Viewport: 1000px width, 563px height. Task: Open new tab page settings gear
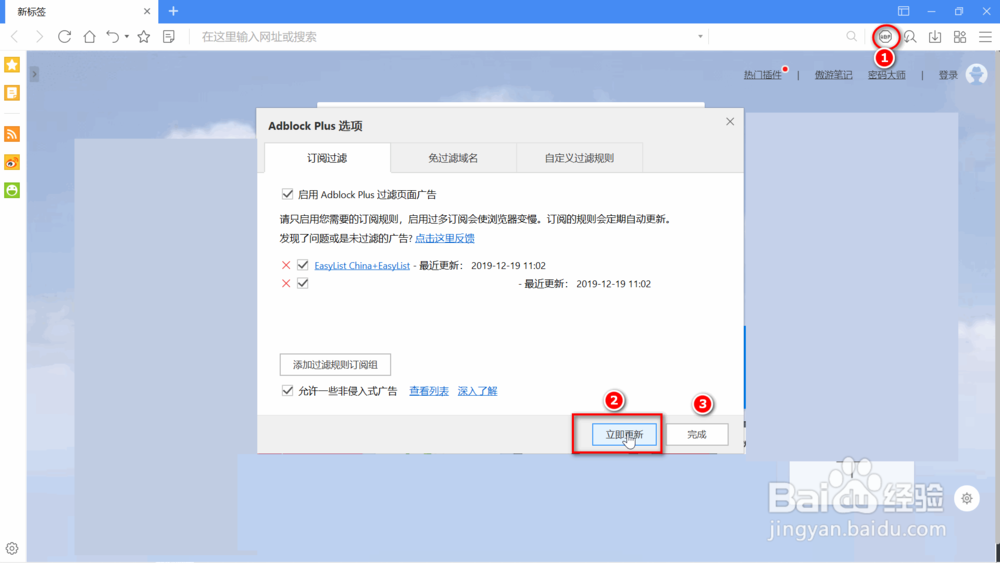pyautogui.click(x=967, y=499)
